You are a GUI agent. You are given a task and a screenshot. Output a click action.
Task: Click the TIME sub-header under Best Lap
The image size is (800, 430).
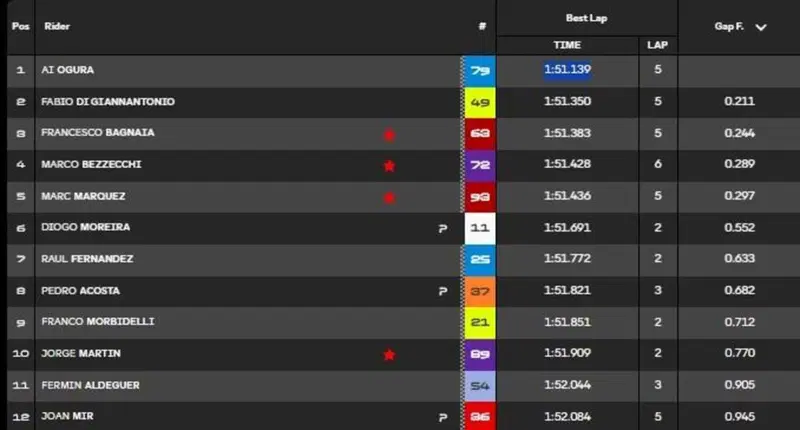pyautogui.click(x=567, y=45)
